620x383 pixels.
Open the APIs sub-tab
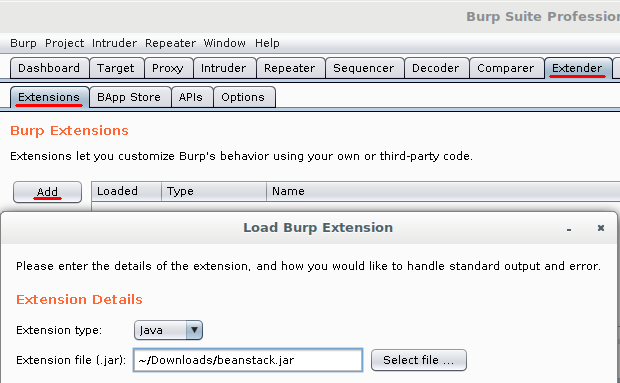coord(191,97)
